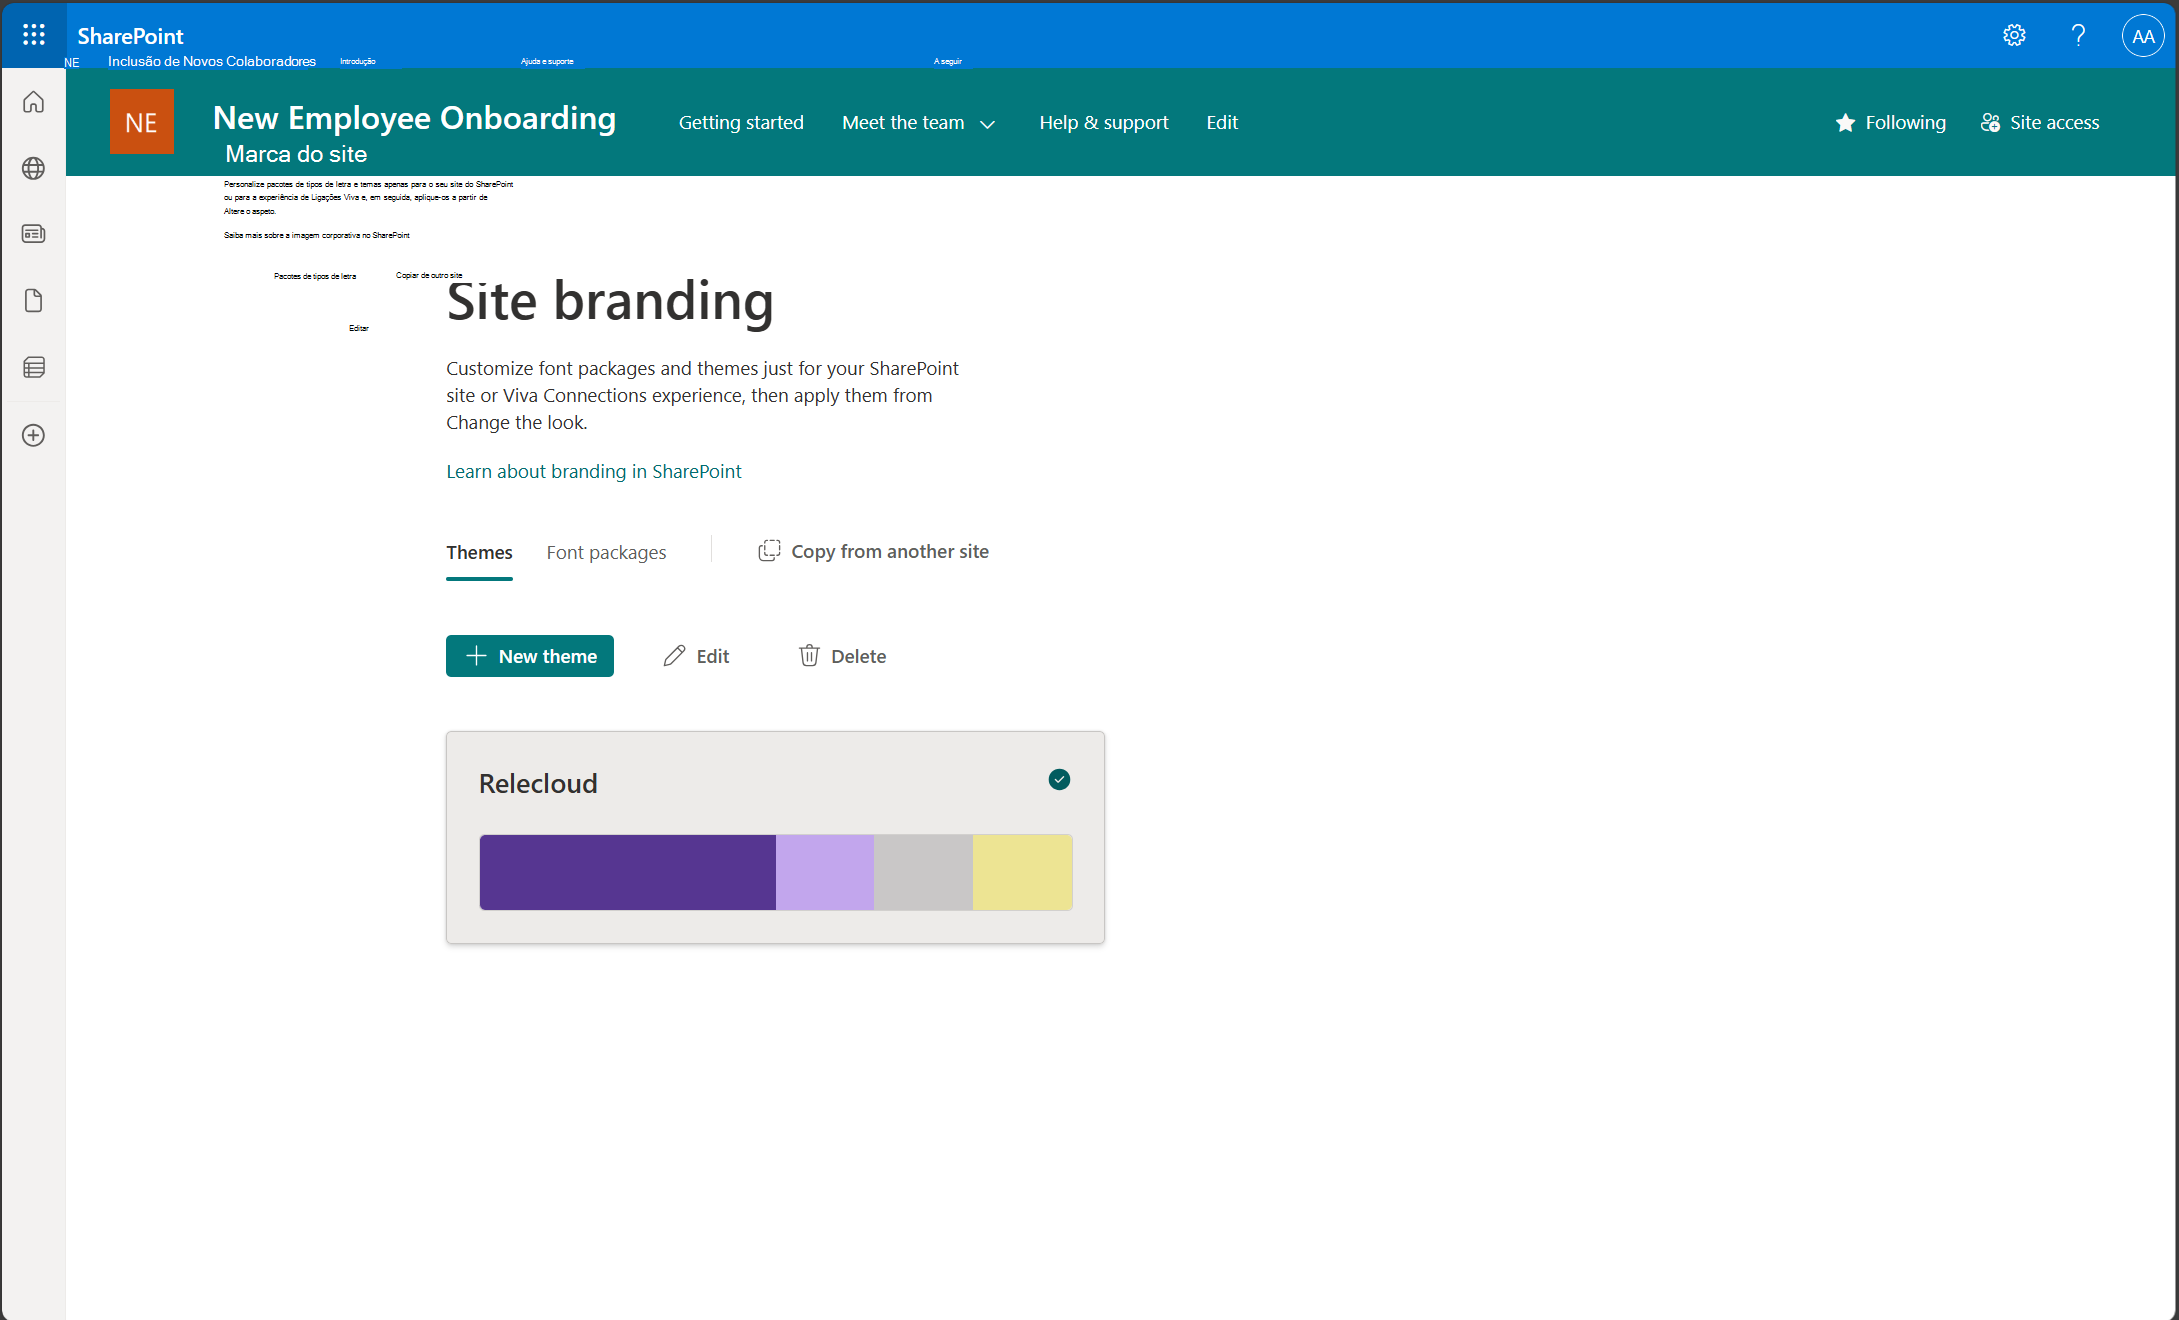Open the Settings gear icon
The image size is (2179, 1320).
2014,36
